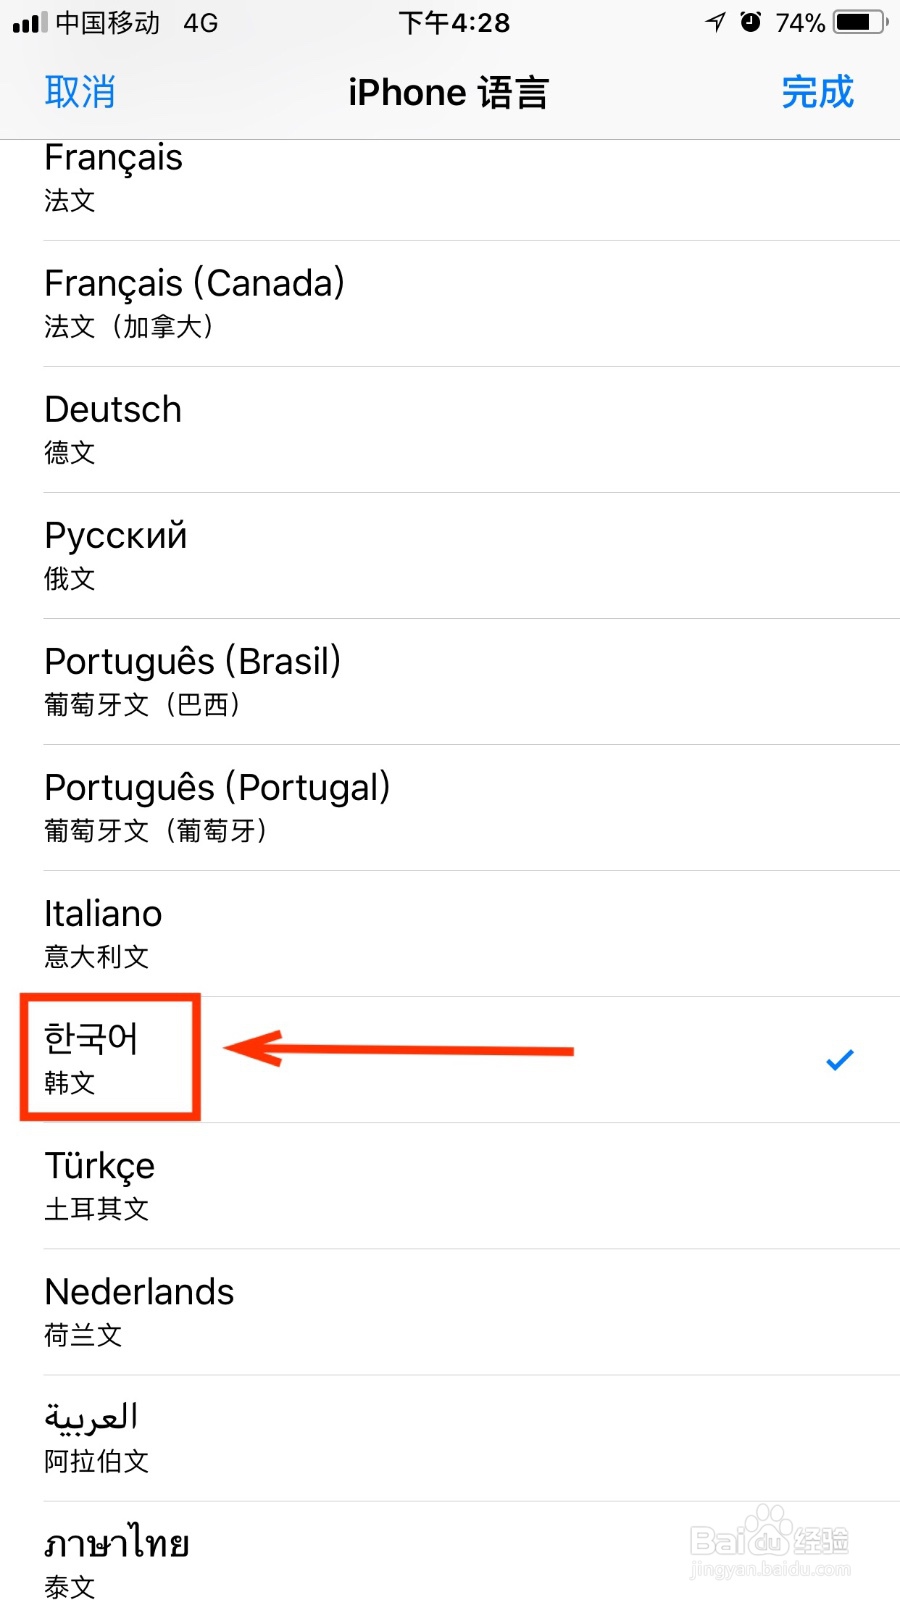Image resolution: width=900 pixels, height=1600 pixels.
Task: Tap the location arrow status icon
Action: click(x=715, y=22)
